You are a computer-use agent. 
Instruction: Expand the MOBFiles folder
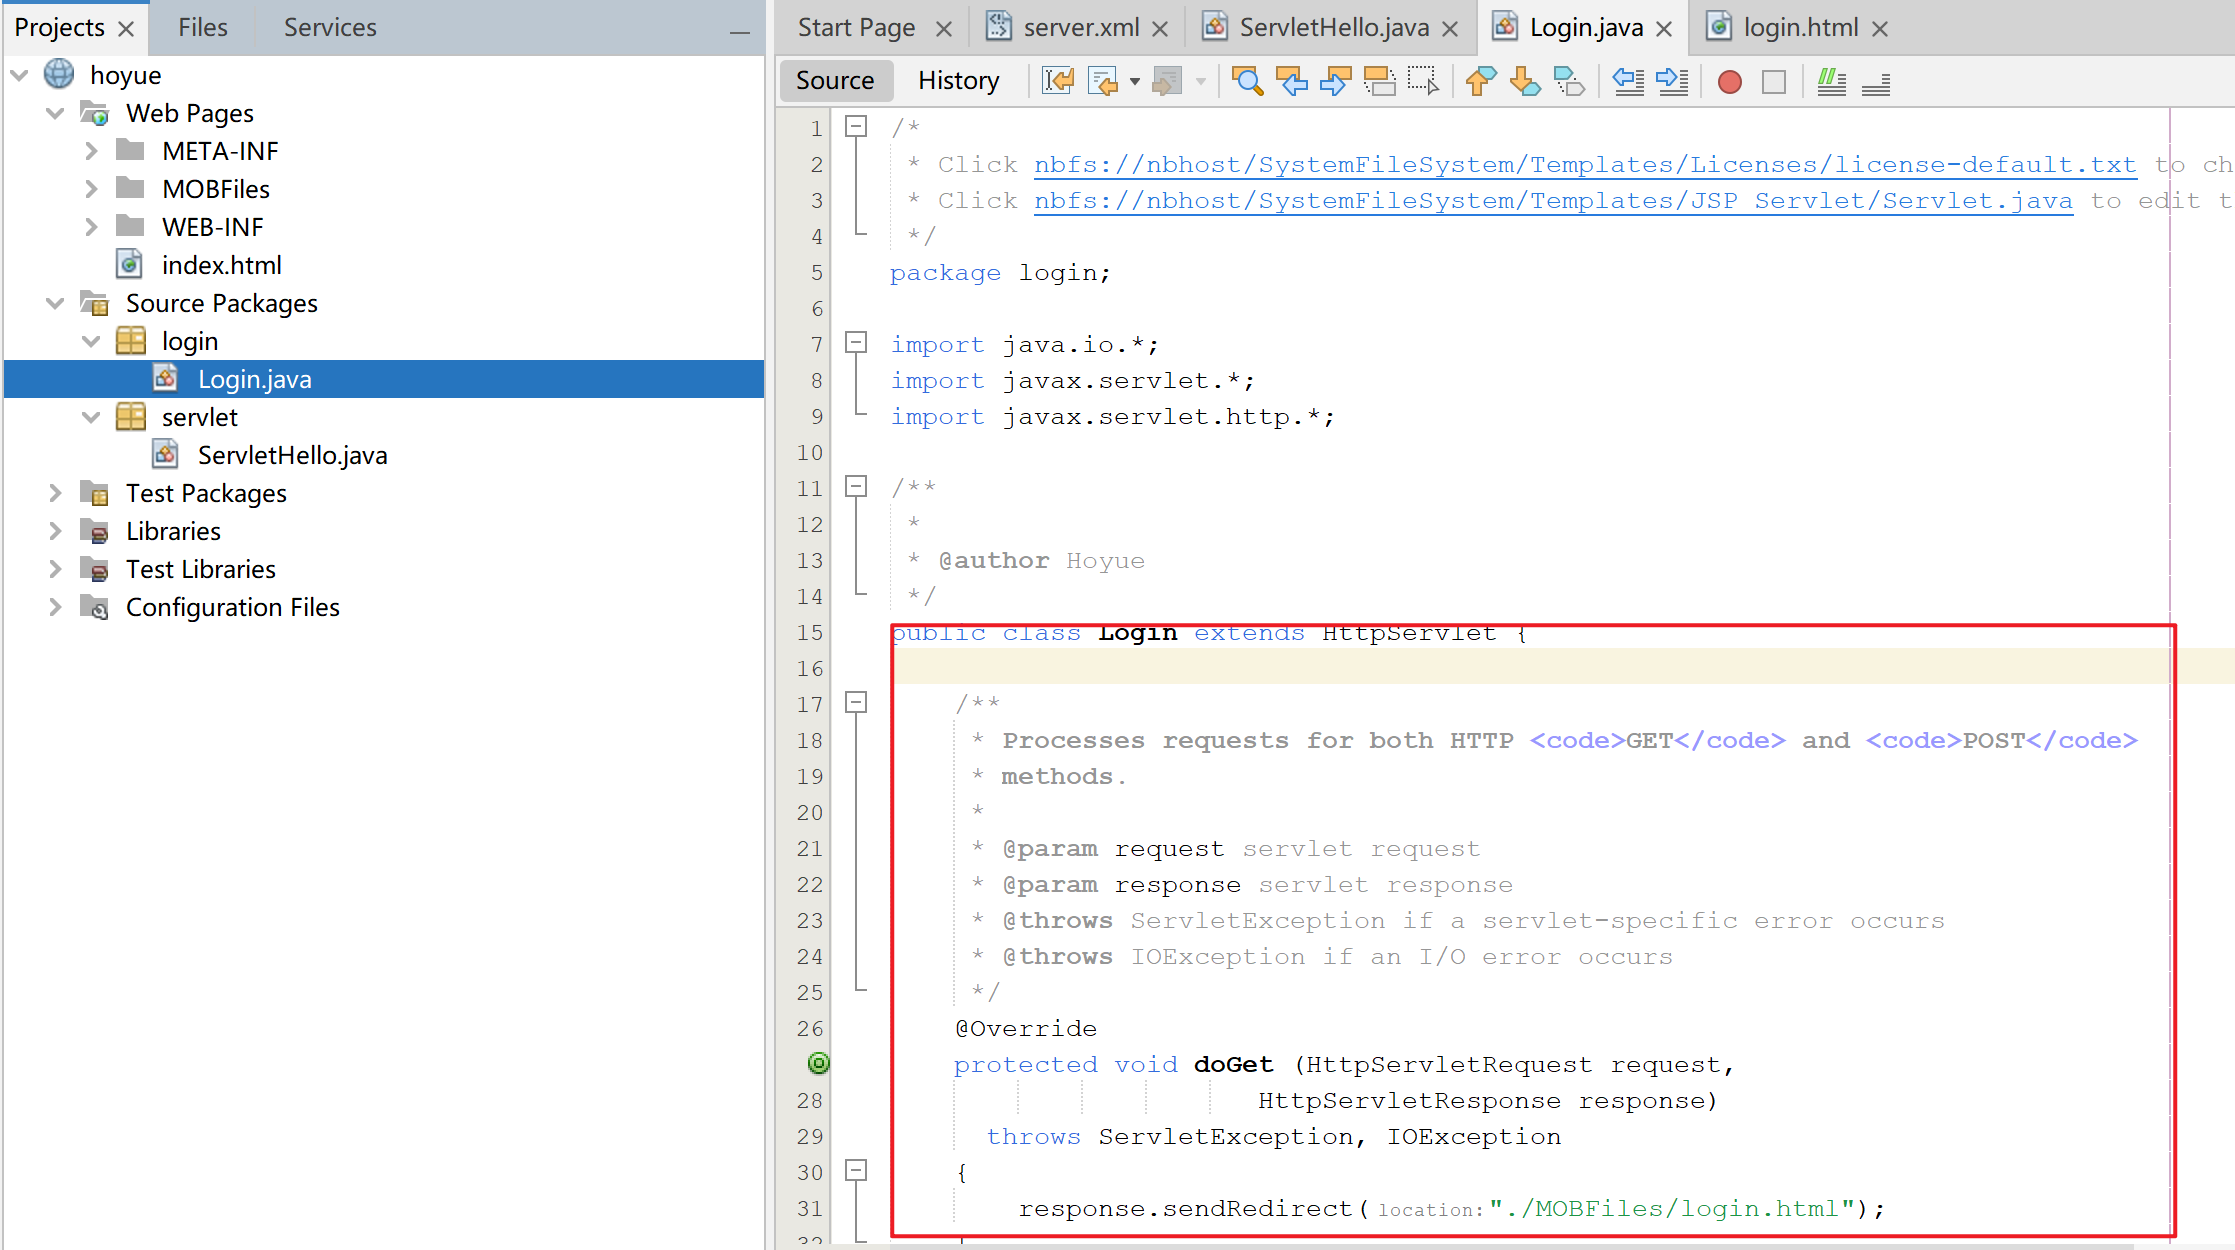[91, 189]
